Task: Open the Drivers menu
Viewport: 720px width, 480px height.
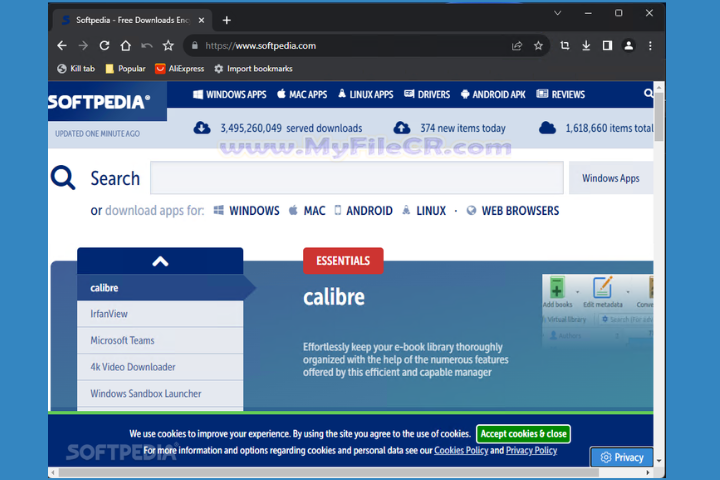Action: coord(427,95)
